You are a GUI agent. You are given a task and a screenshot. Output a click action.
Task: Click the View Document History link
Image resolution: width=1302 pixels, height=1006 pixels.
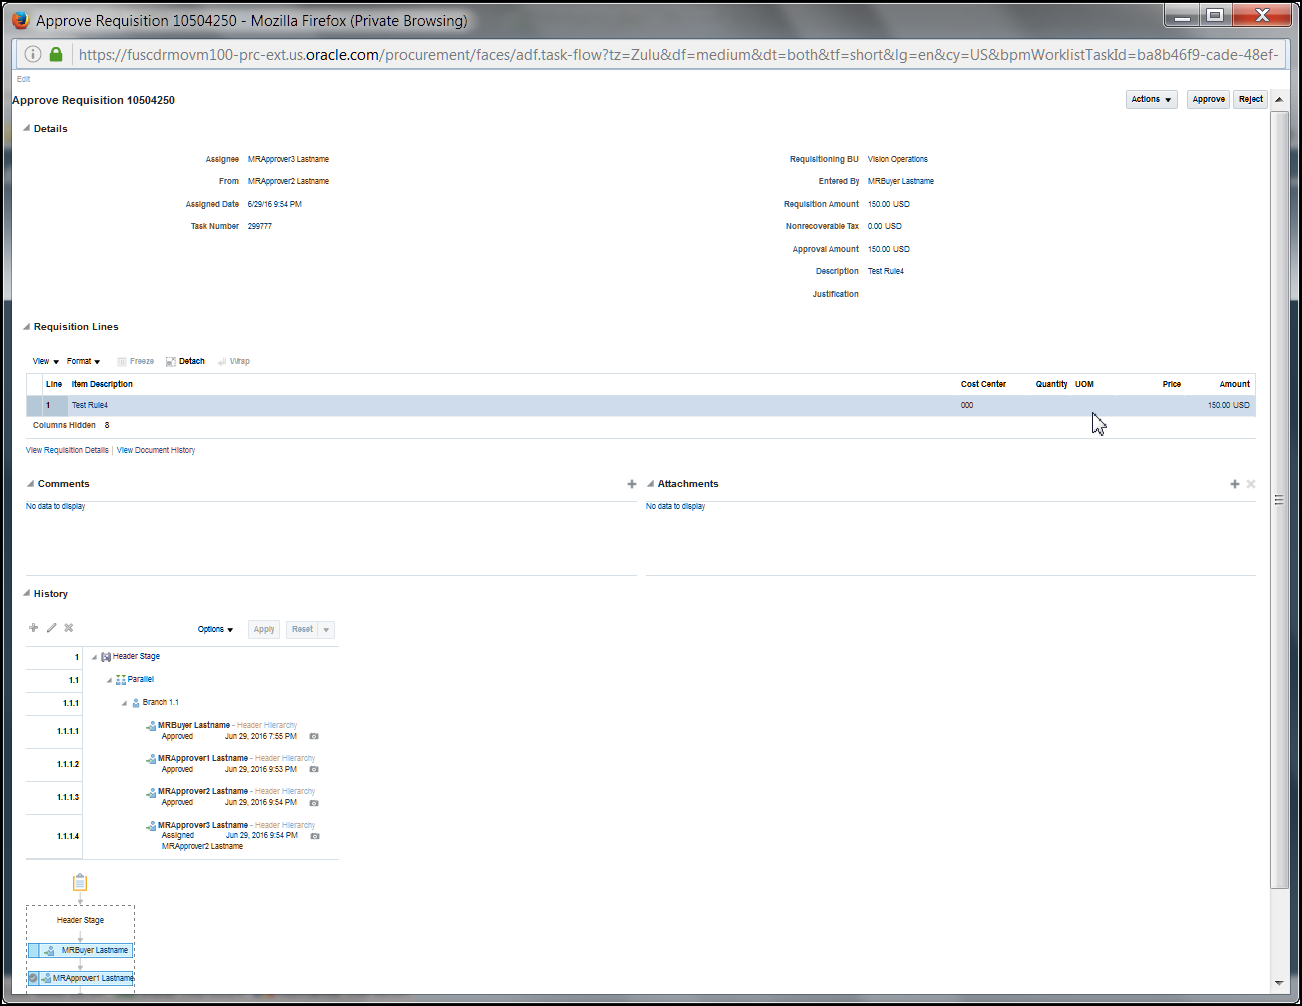point(155,450)
